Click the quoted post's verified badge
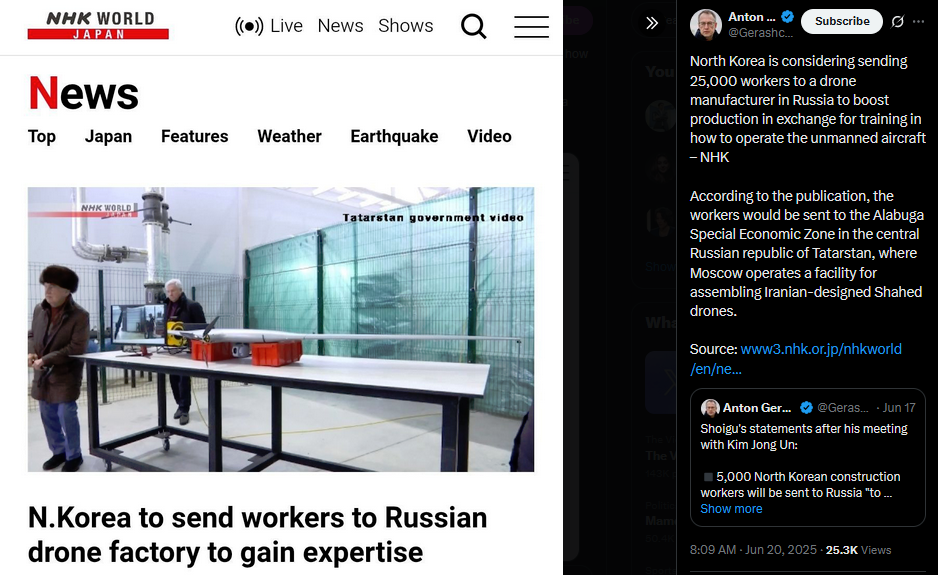Viewport: 938px width, 575px height. click(x=806, y=407)
